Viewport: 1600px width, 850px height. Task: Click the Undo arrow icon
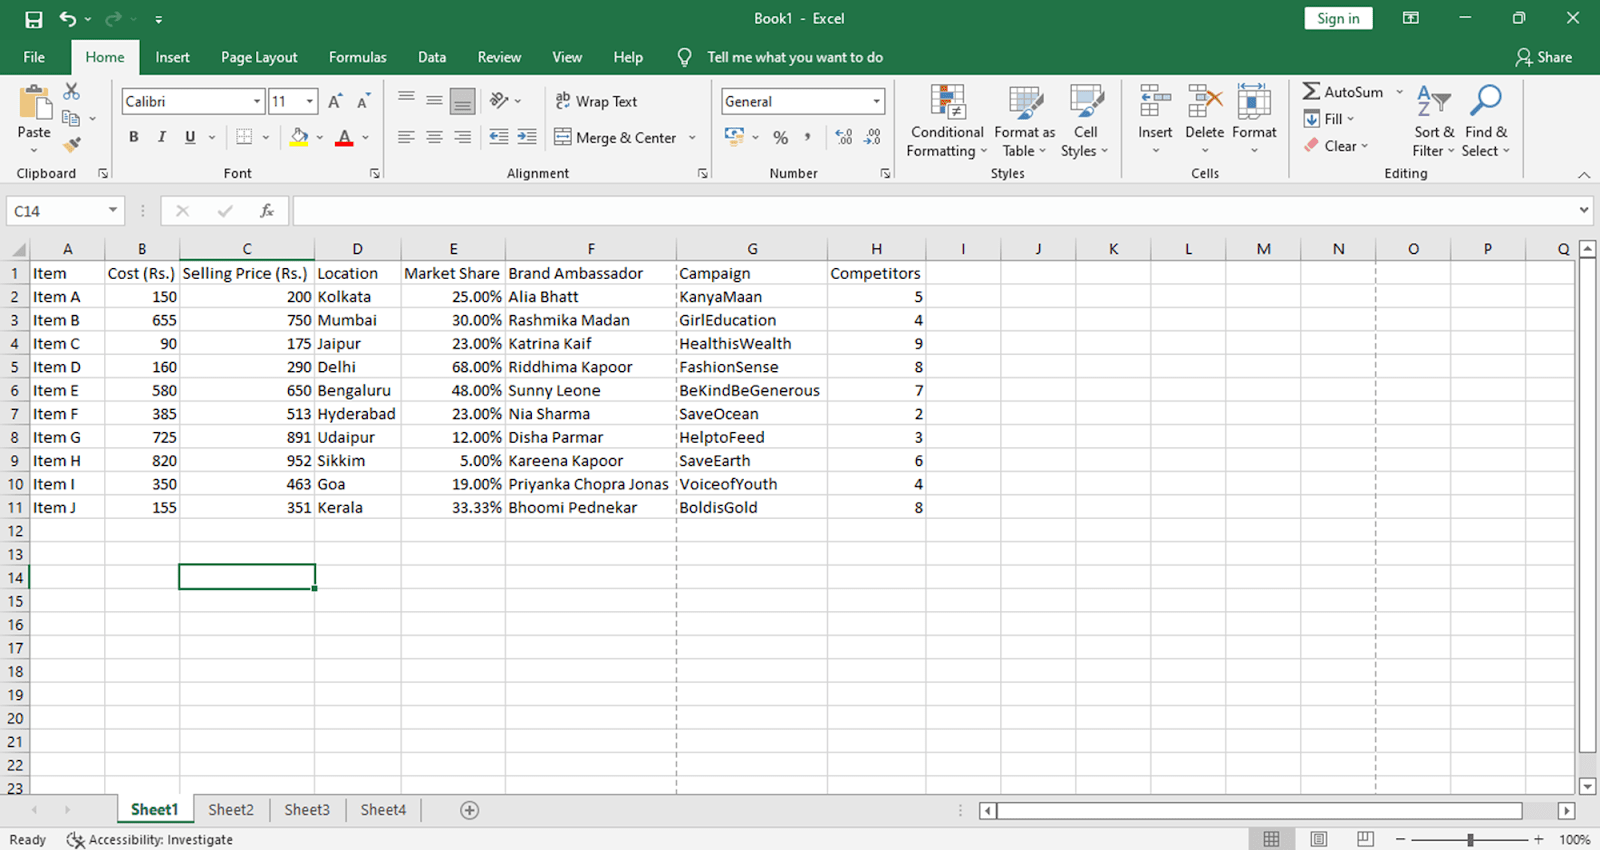coord(67,19)
